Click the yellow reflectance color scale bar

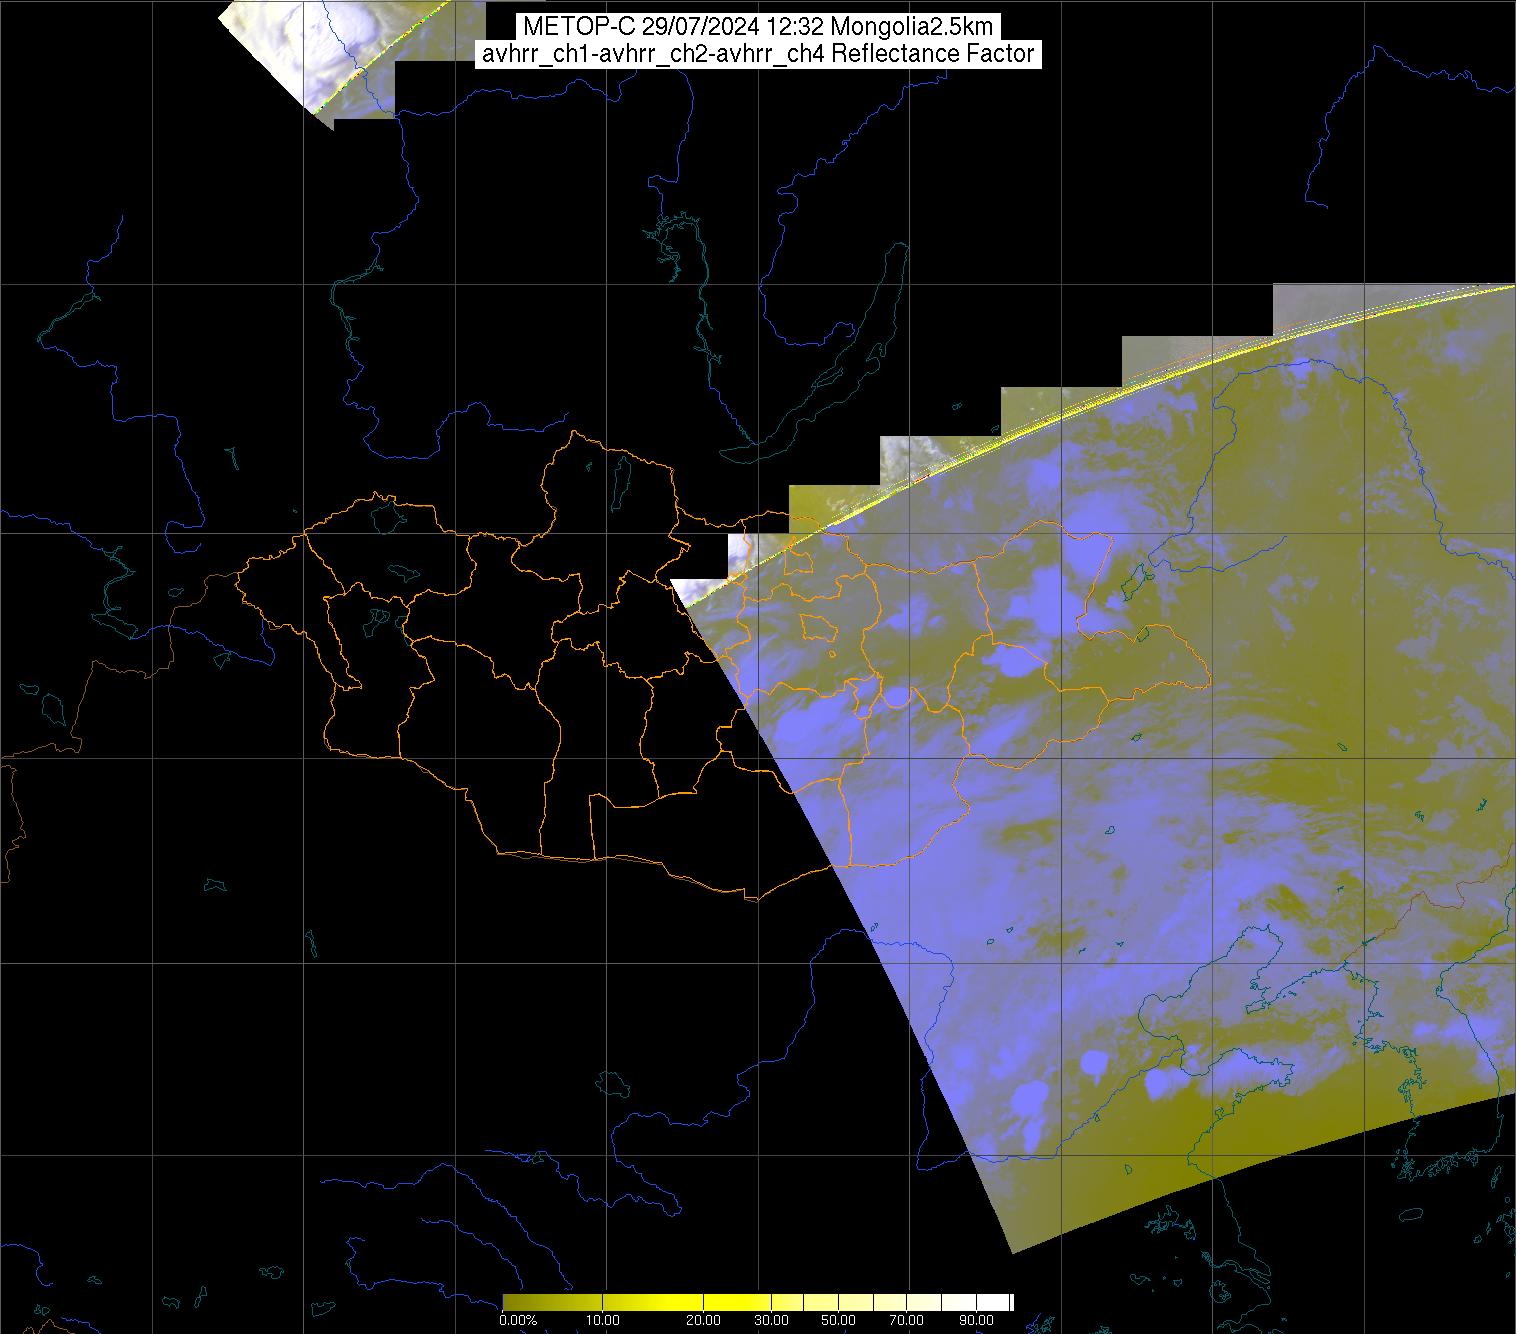tap(758, 1302)
